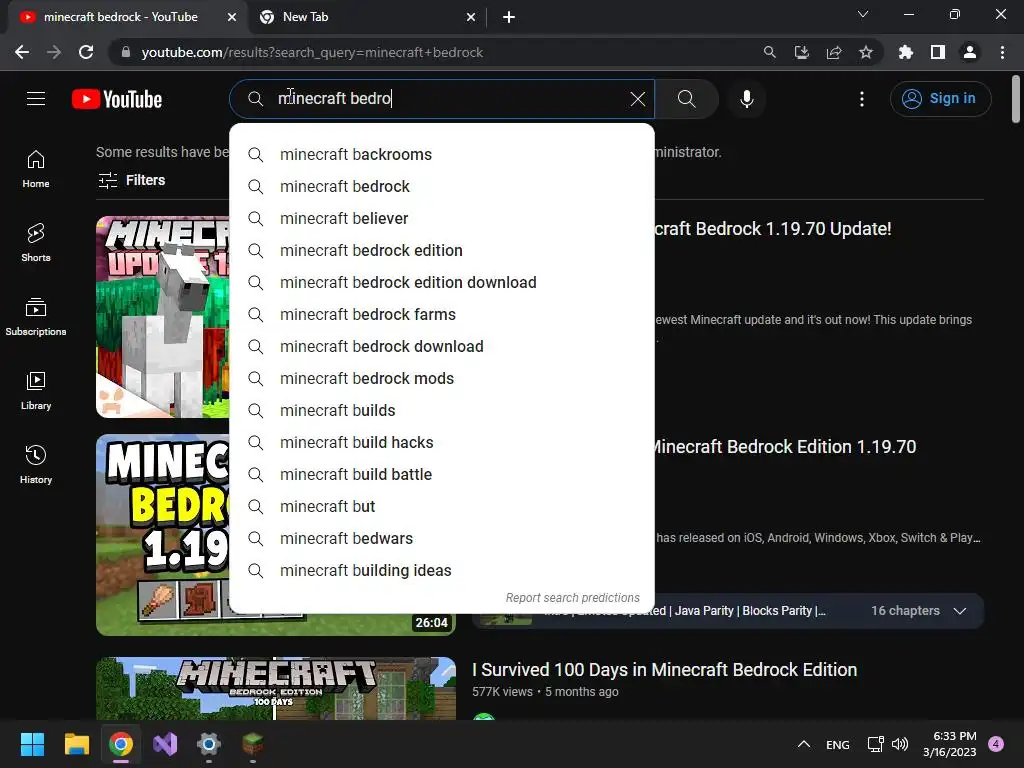Screen dimensions: 1024x768
Task: Open History in the sidebar
Action: click(36, 464)
